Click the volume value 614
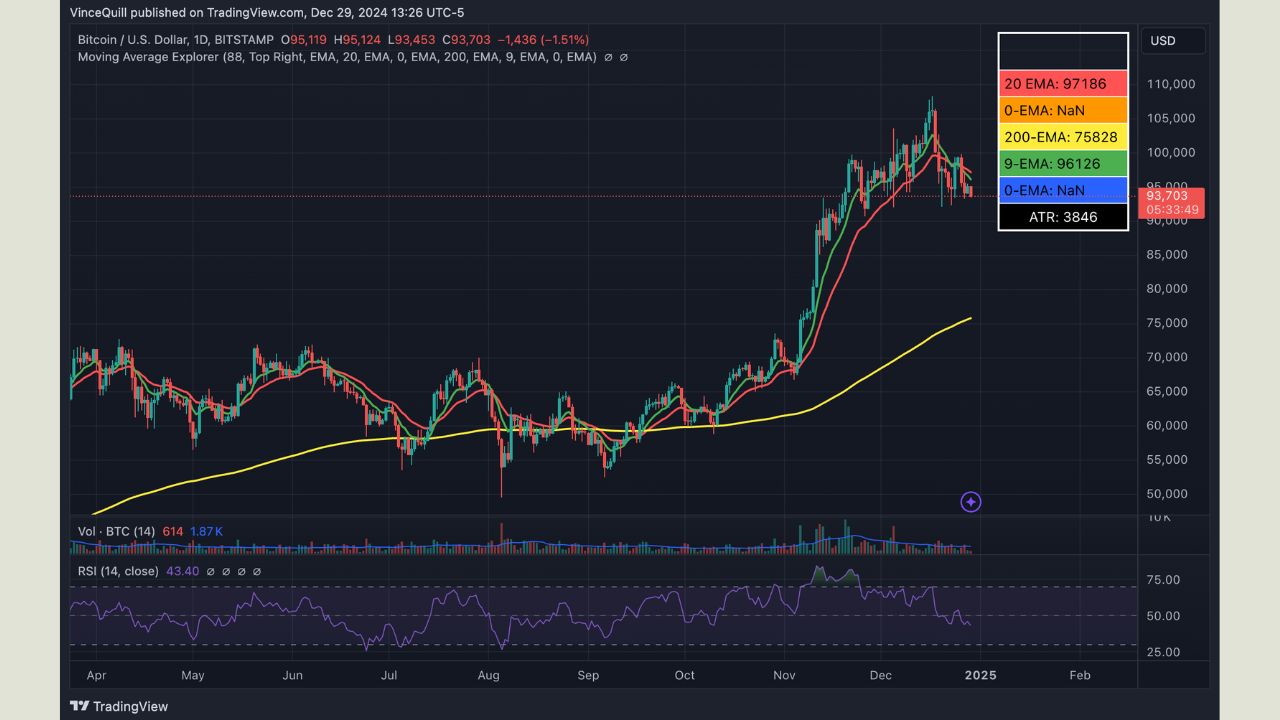 point(173,531)
